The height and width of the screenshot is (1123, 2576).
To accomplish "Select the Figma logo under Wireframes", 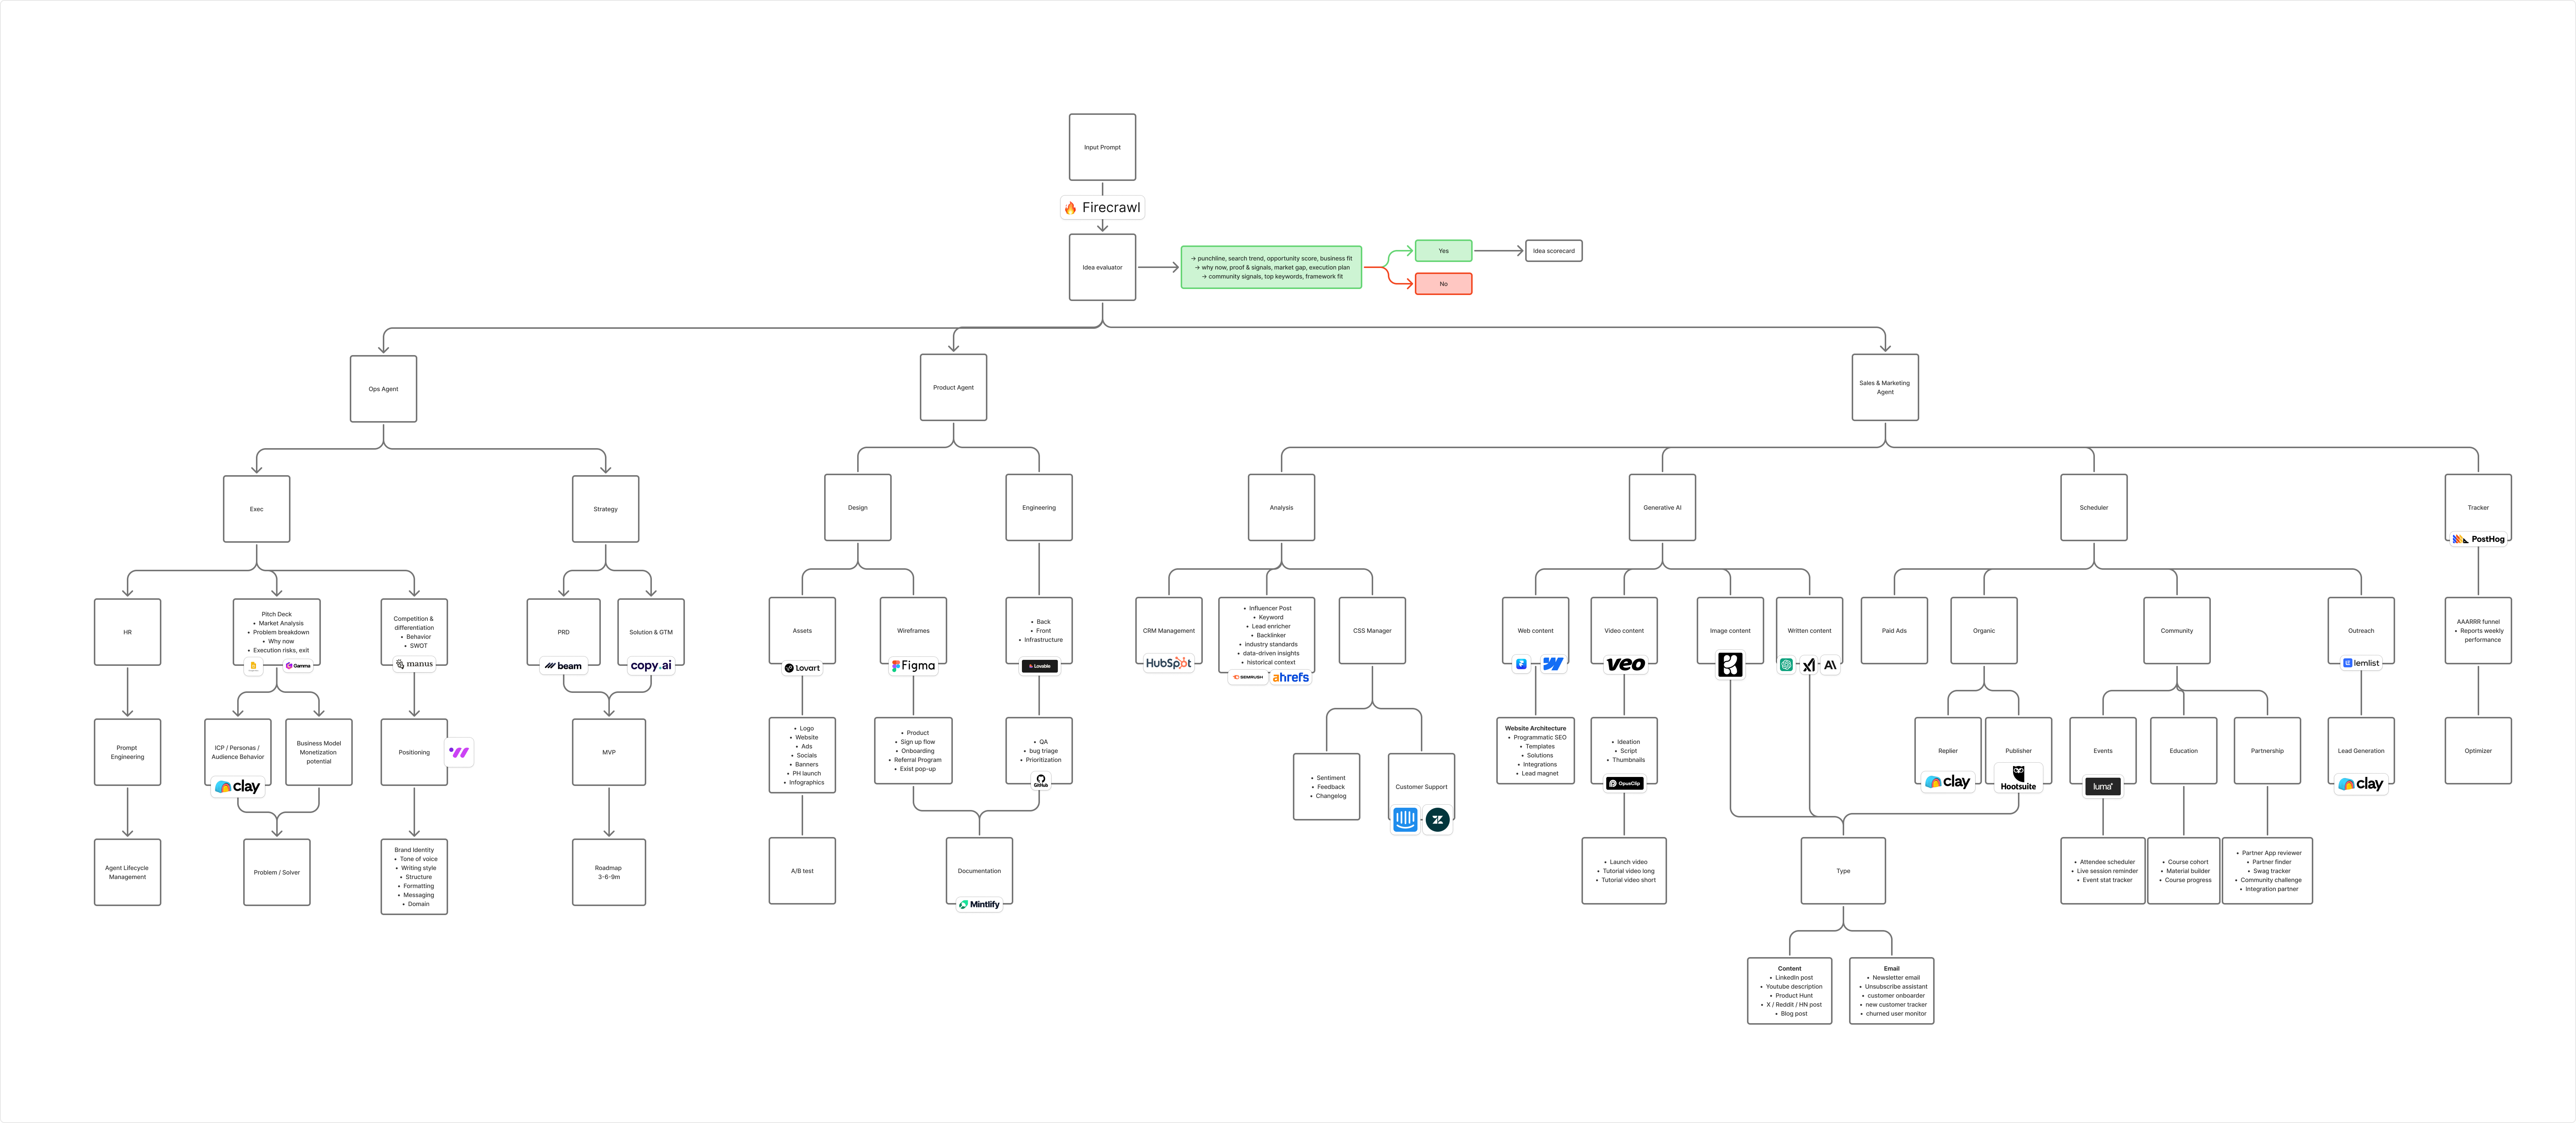I will coord(913,666).
